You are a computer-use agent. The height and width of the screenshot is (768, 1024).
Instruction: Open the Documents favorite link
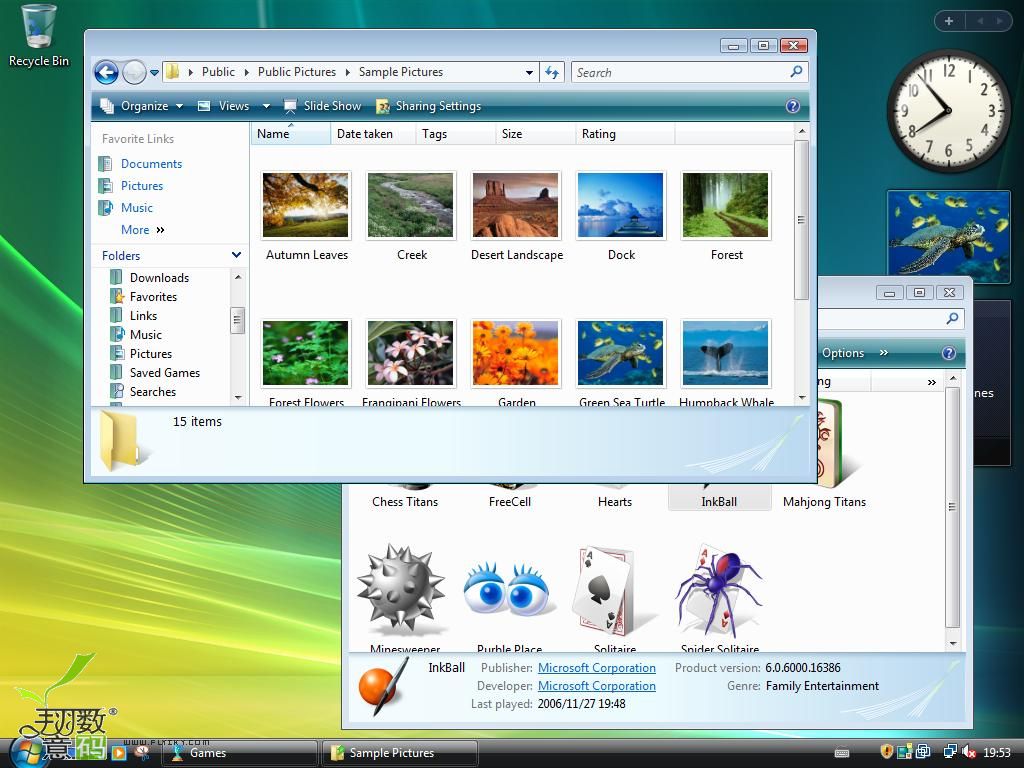point(151,163)
